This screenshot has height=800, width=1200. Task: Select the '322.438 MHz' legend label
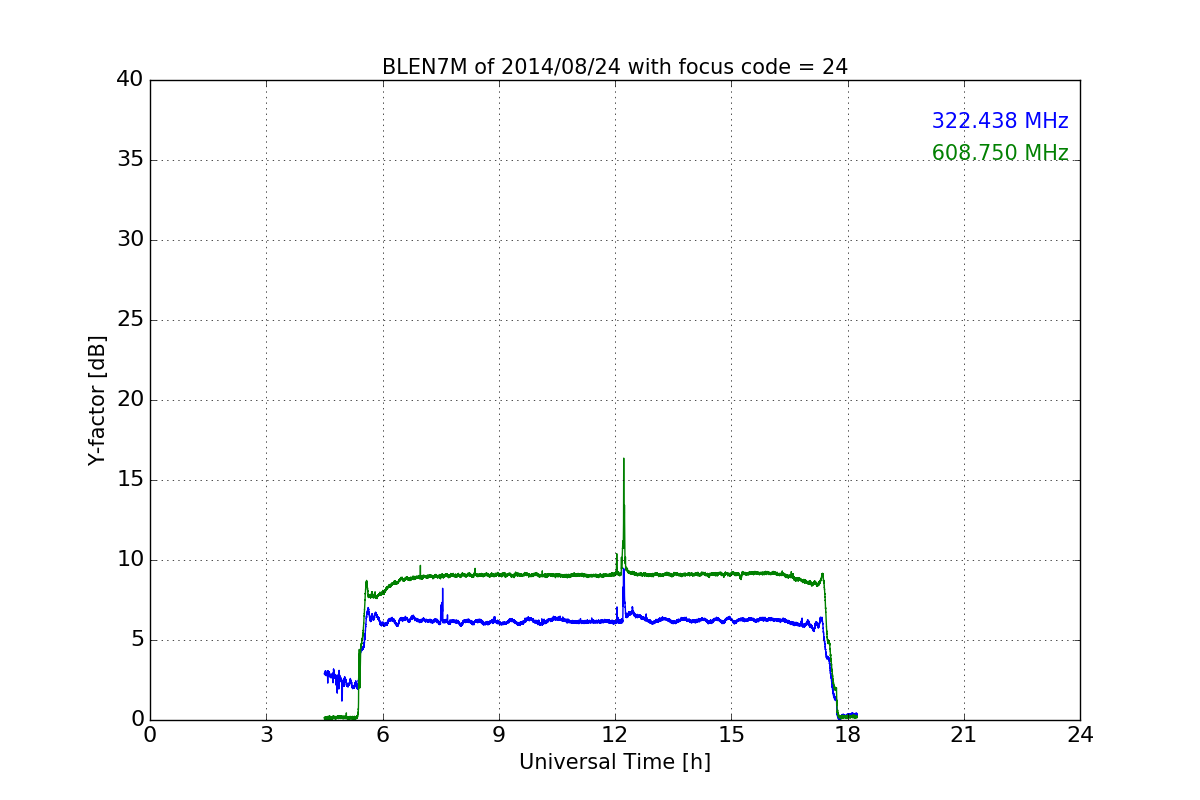click(1000, 121)
